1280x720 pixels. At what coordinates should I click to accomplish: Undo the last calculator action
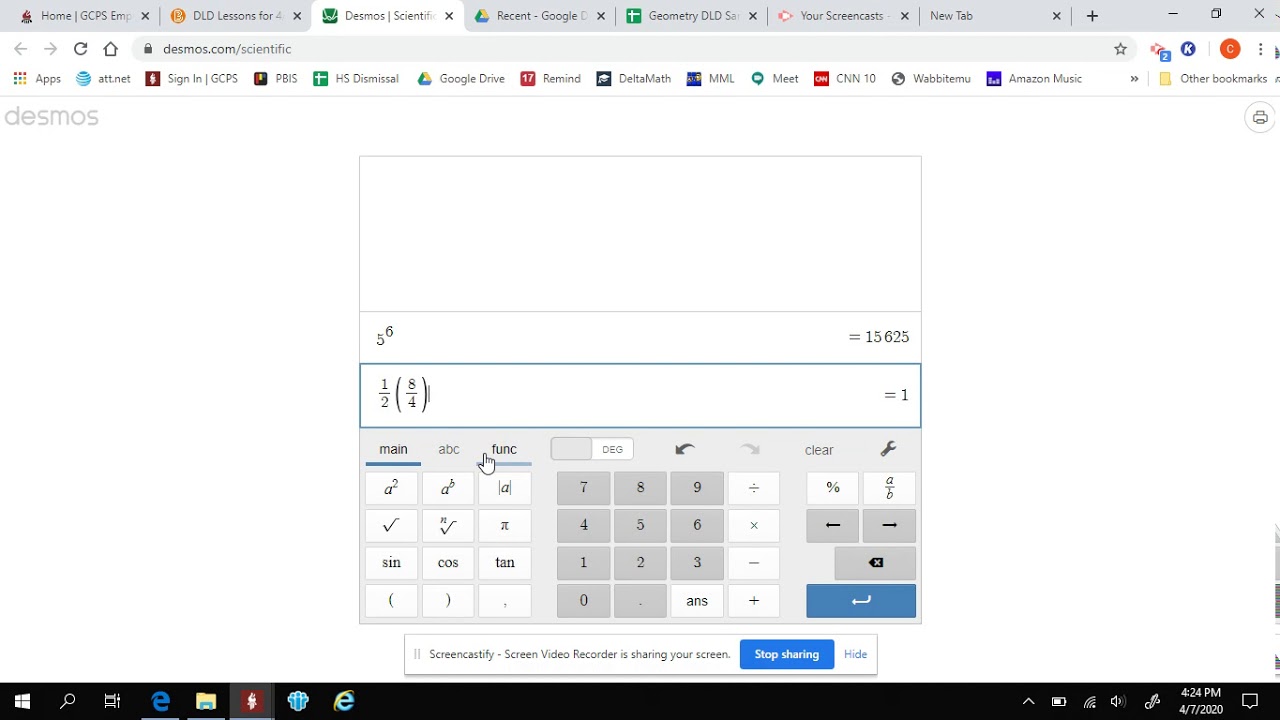pyautogui.click(x=685, y=450)
